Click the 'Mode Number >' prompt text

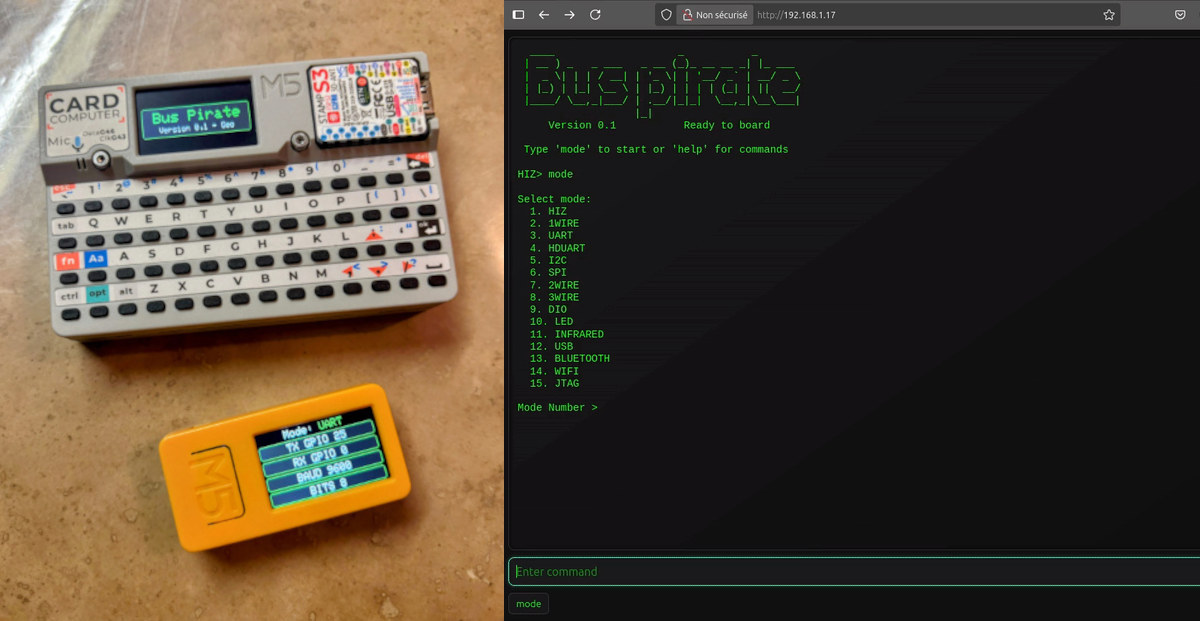pos(557,408)
